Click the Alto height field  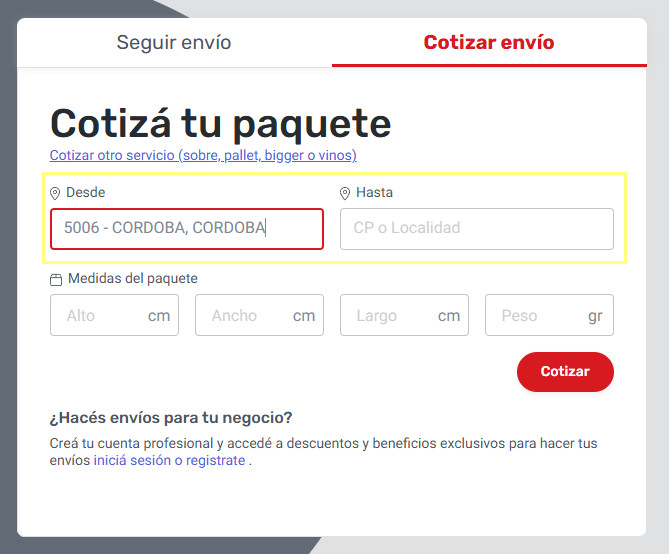[x=114, y=315]
